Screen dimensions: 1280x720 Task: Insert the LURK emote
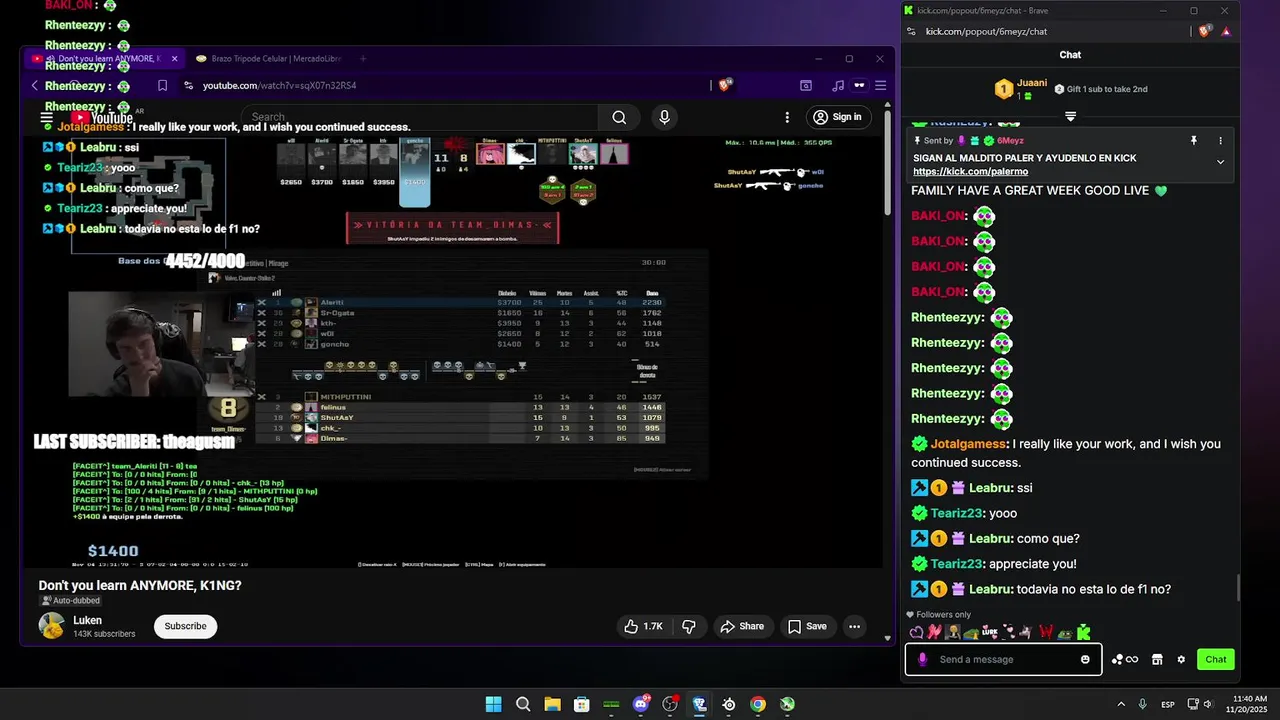click(990, 632)
